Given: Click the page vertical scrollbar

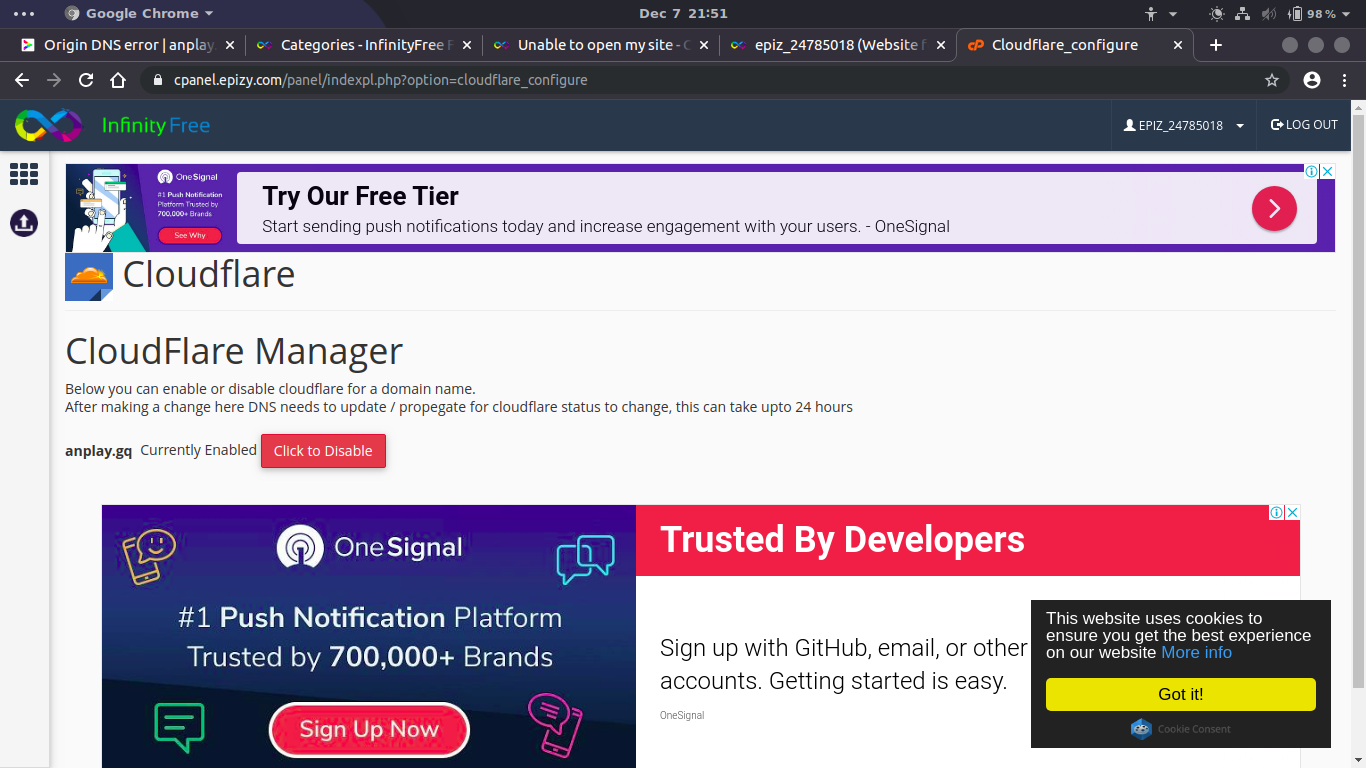Looking at the screenshot, I should (x=1358, y=400).
